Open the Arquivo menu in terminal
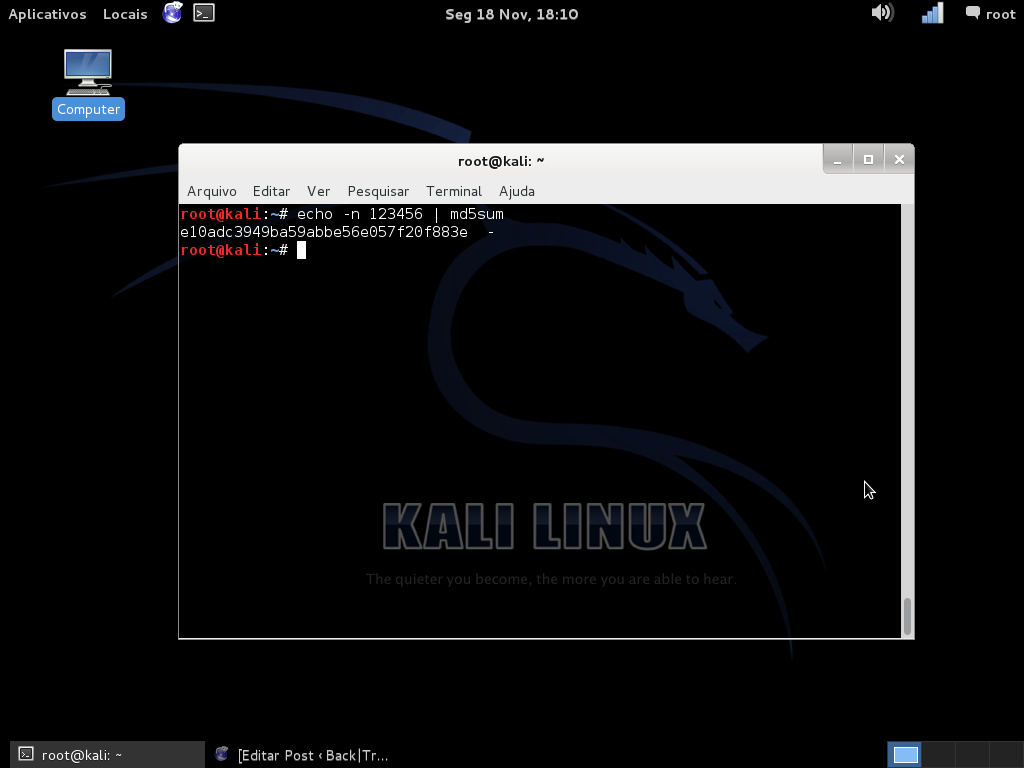Image resolution: width=1024 pixels, height=768 pixels. pyautogui.click(x=212, y=191)
